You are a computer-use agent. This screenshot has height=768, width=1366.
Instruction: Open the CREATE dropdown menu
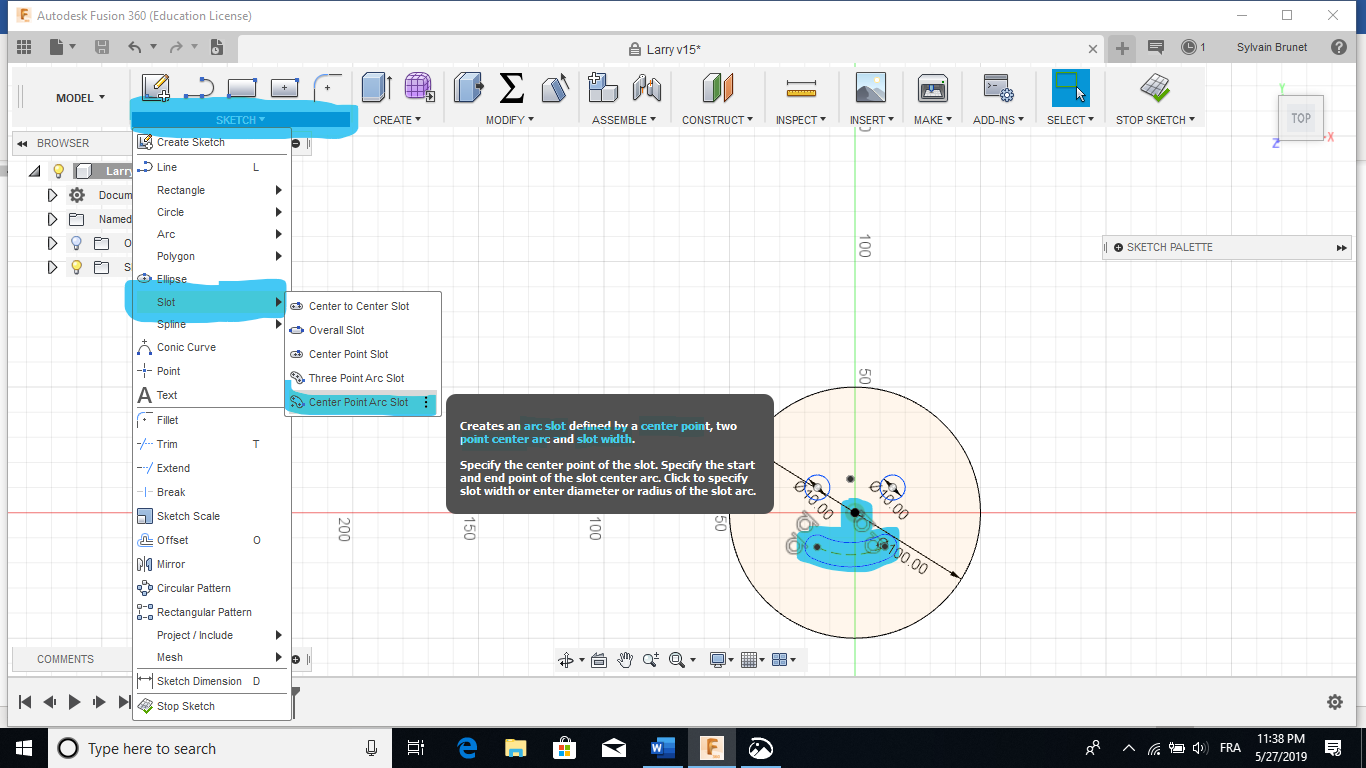click(396, 120)
